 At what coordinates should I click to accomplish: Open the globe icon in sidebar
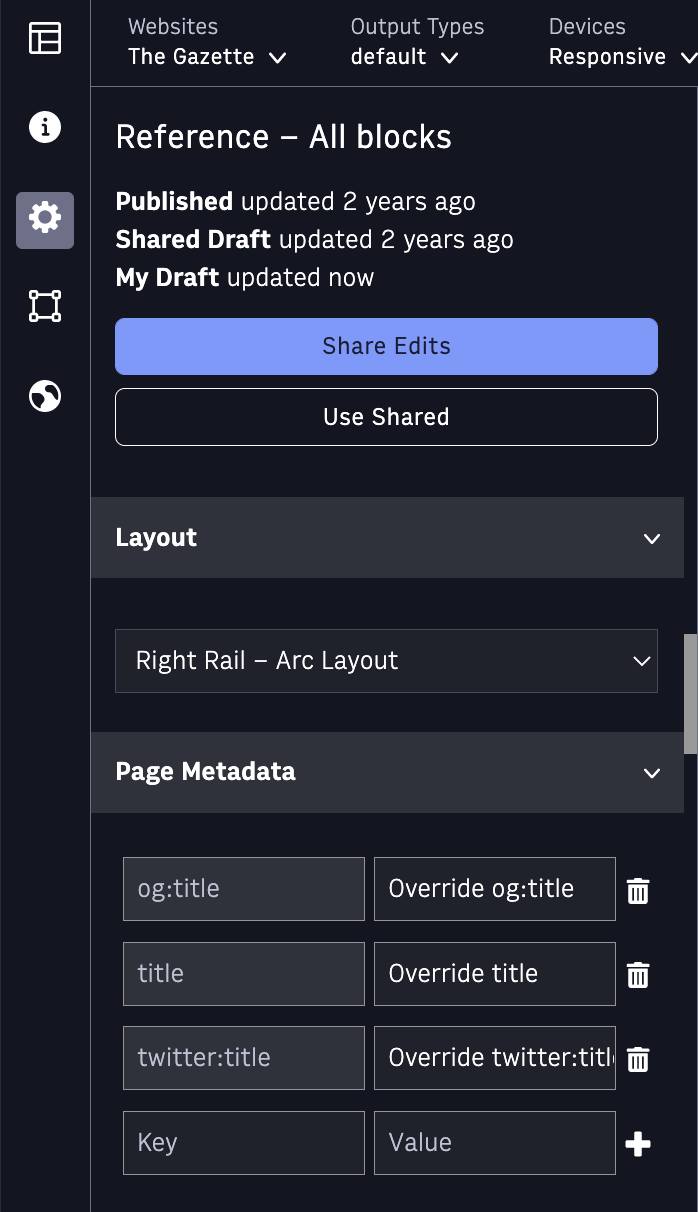(x=45, y=397)
